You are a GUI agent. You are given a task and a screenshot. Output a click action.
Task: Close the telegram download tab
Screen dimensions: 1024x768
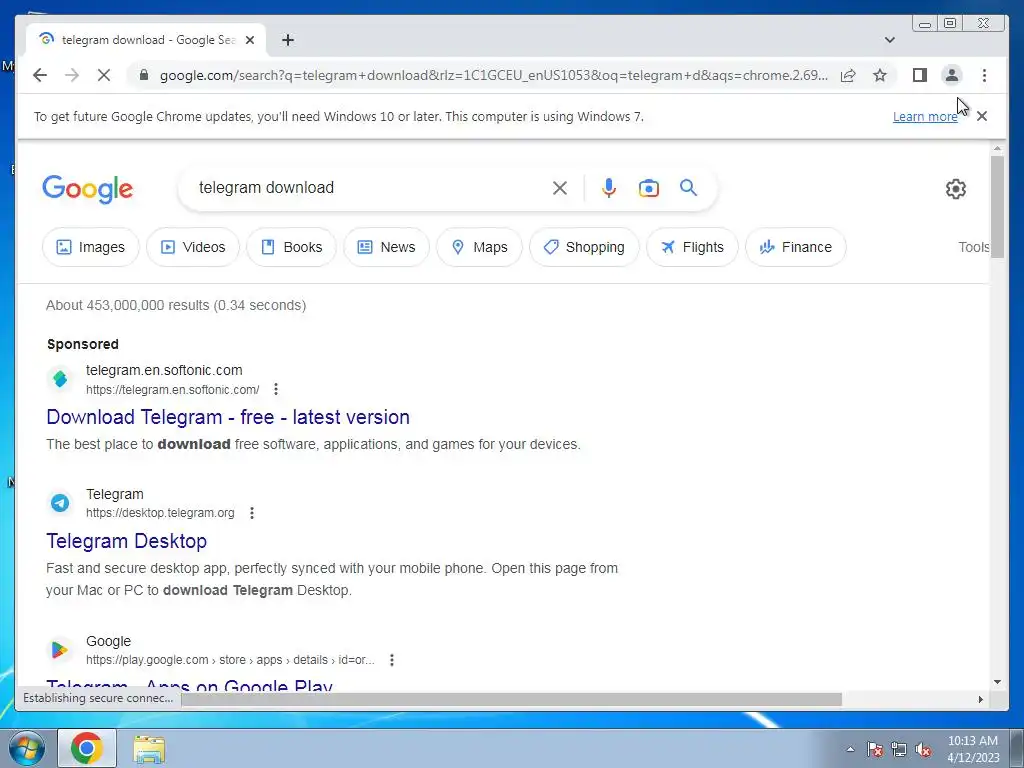[x=249, y=40]
